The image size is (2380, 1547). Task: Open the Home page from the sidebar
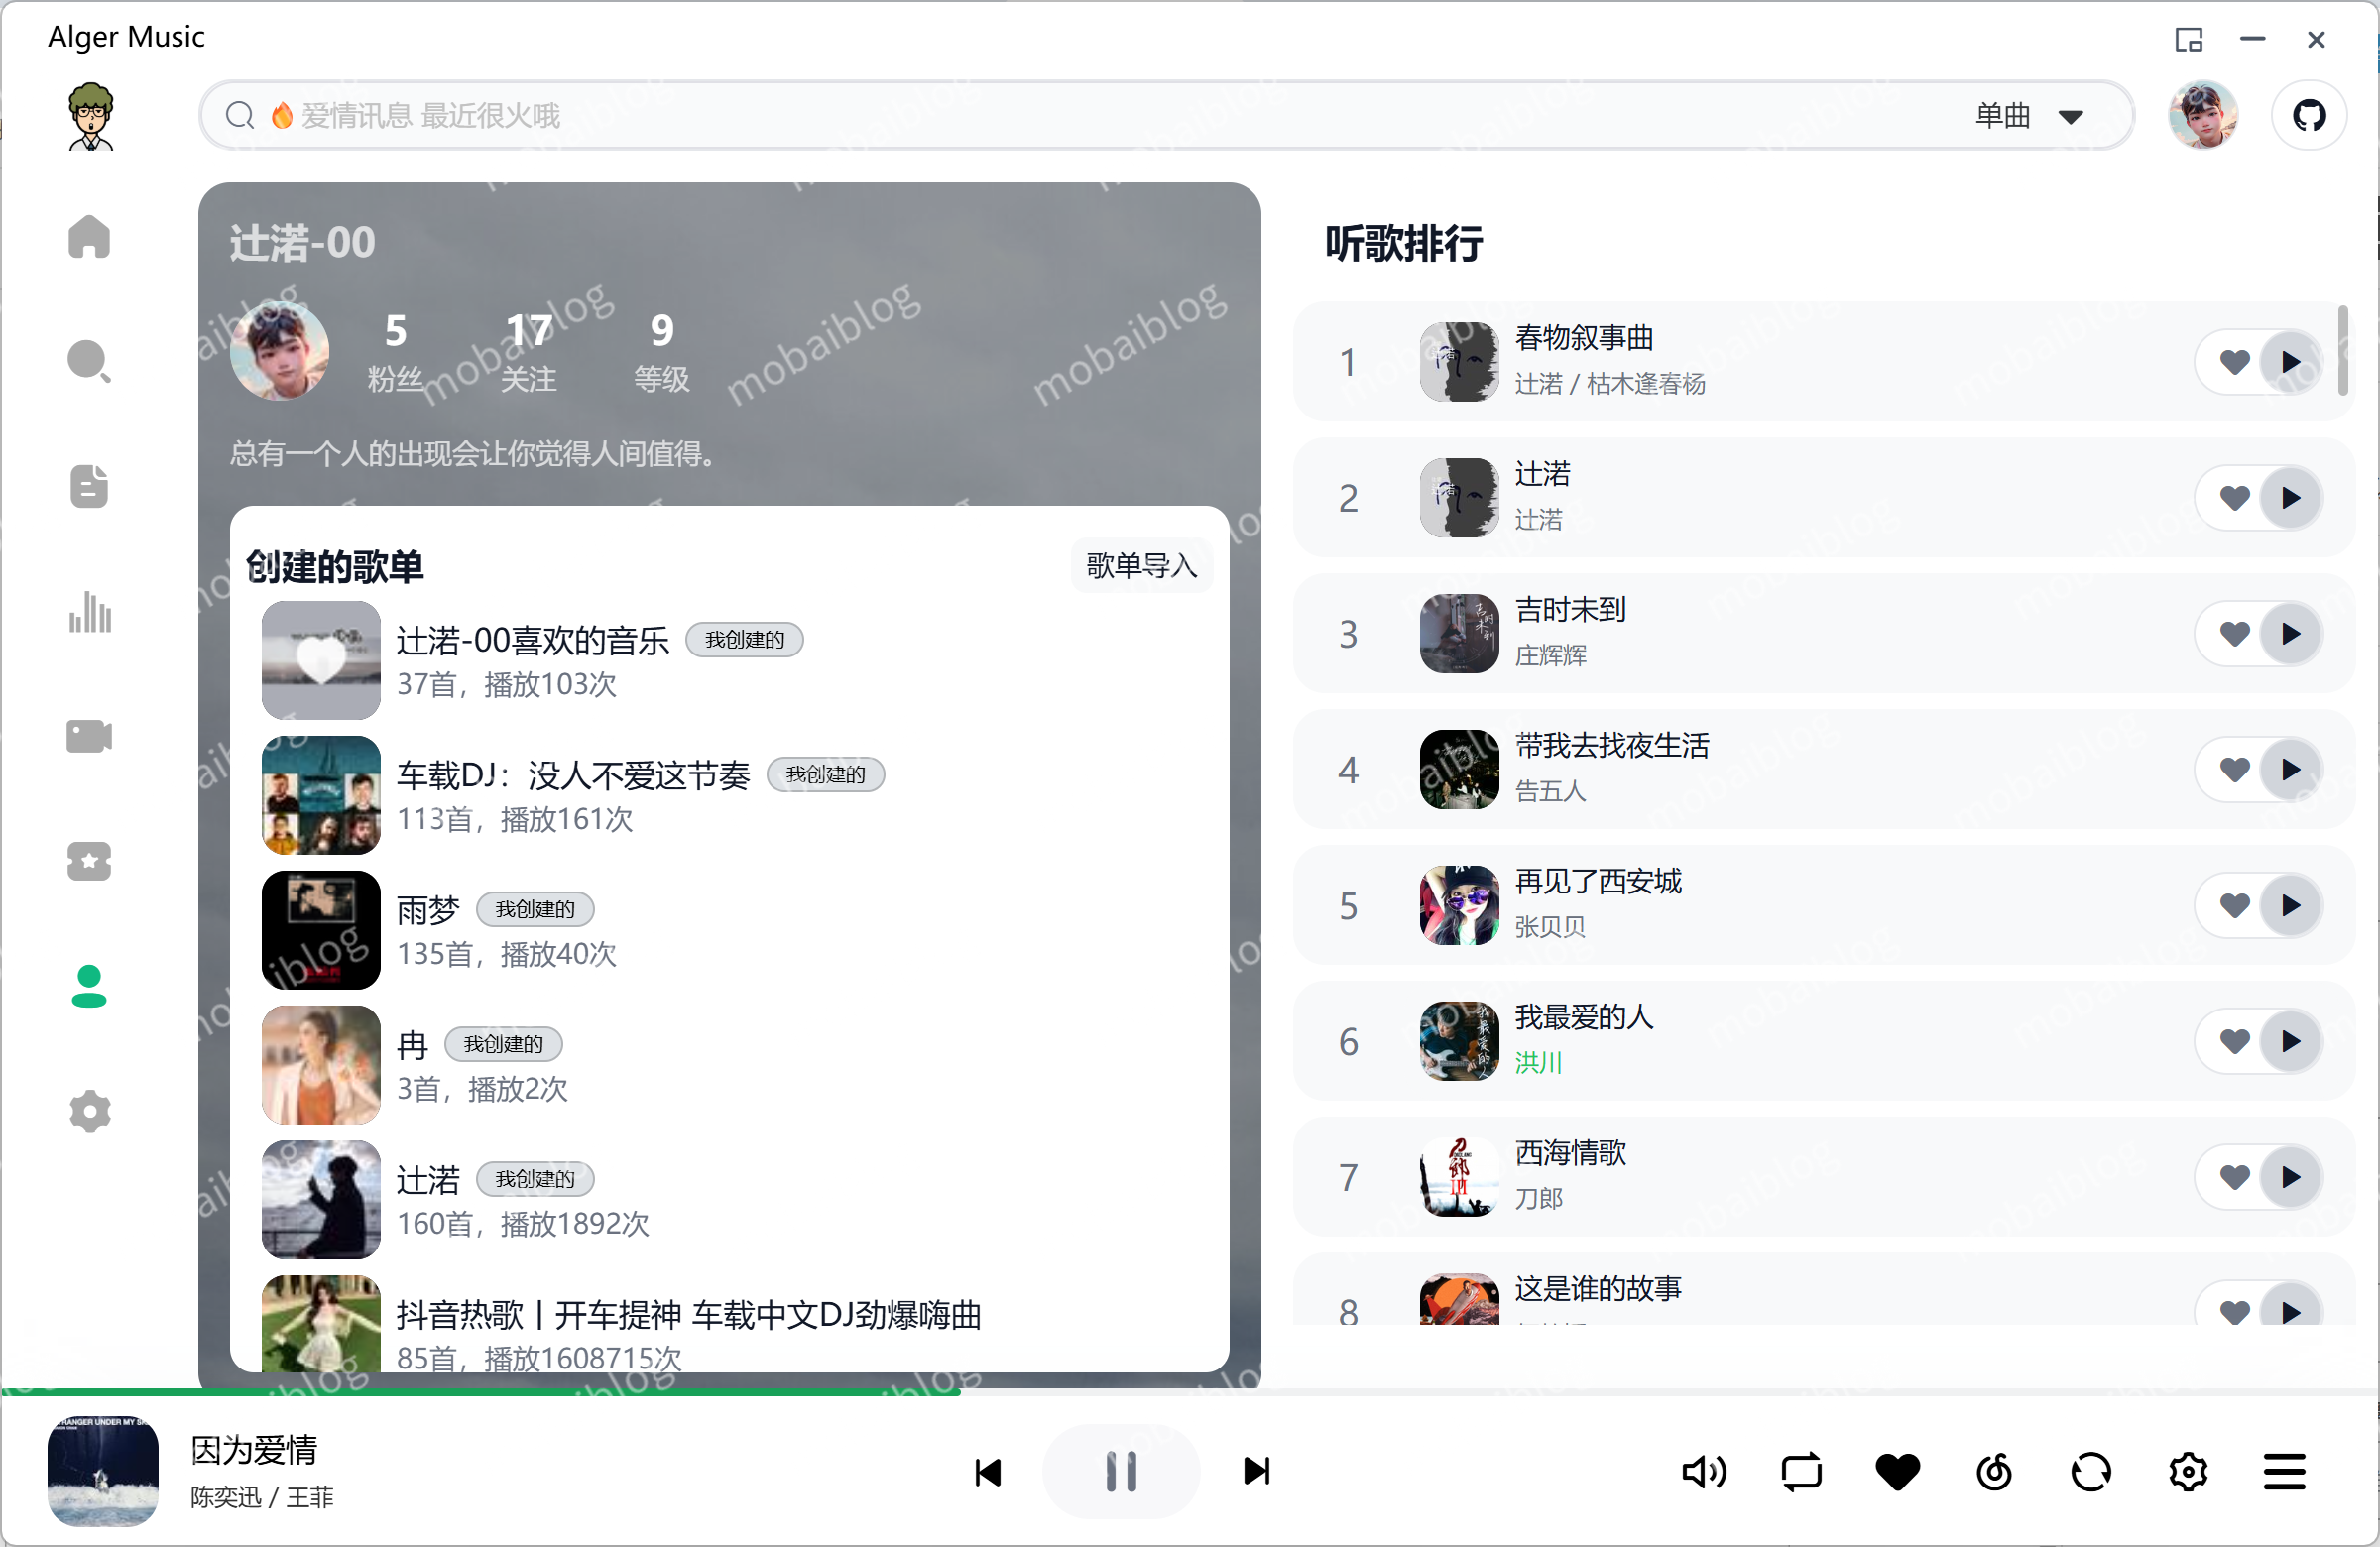coord(89,237)
